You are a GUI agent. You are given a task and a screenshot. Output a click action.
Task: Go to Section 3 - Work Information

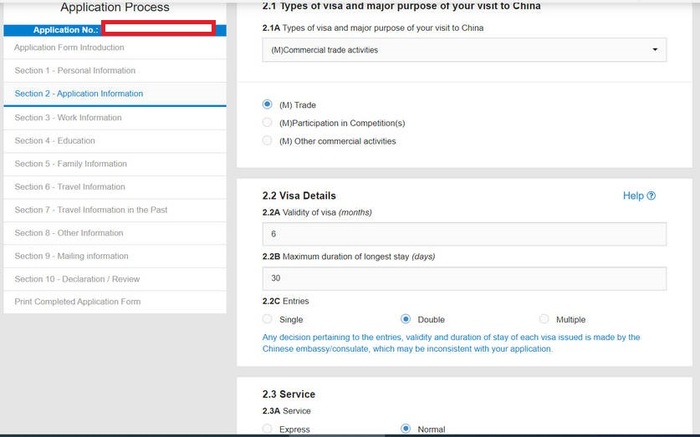(x=115, y=118)
